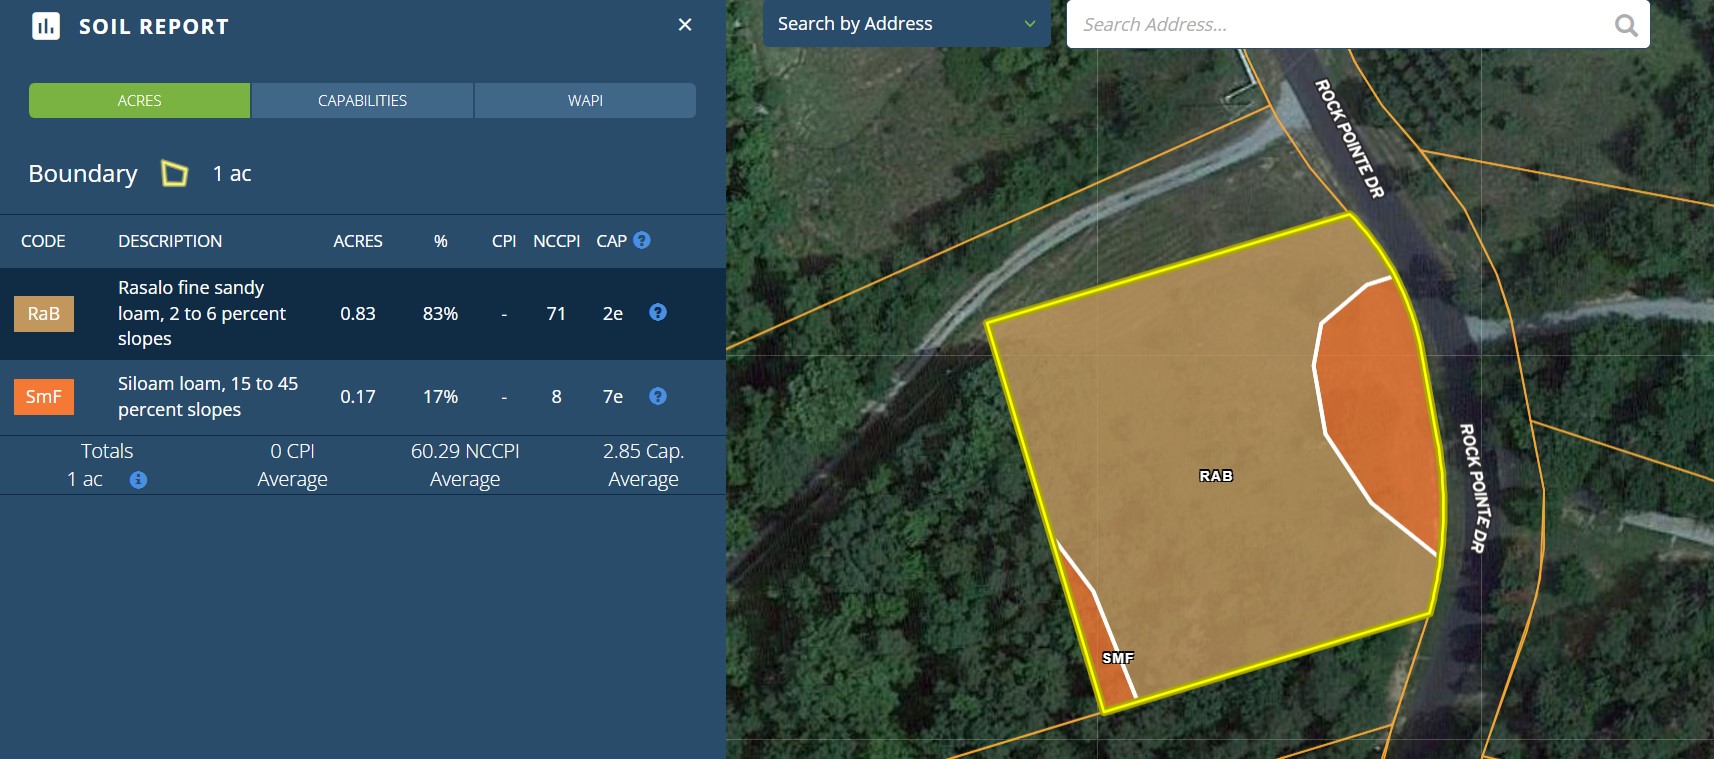Click the Search Address input field
This screenshot has width=1714, height=759.
(1340, 25)
